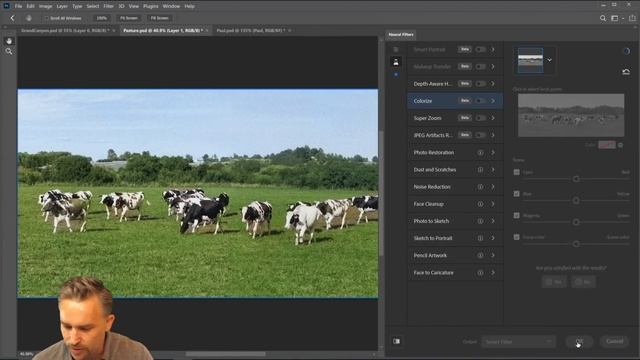Viewport: 640px width, 360px height.
Task: Expand the Smart Portrait filter arrow
Action: tap(493, 49)
